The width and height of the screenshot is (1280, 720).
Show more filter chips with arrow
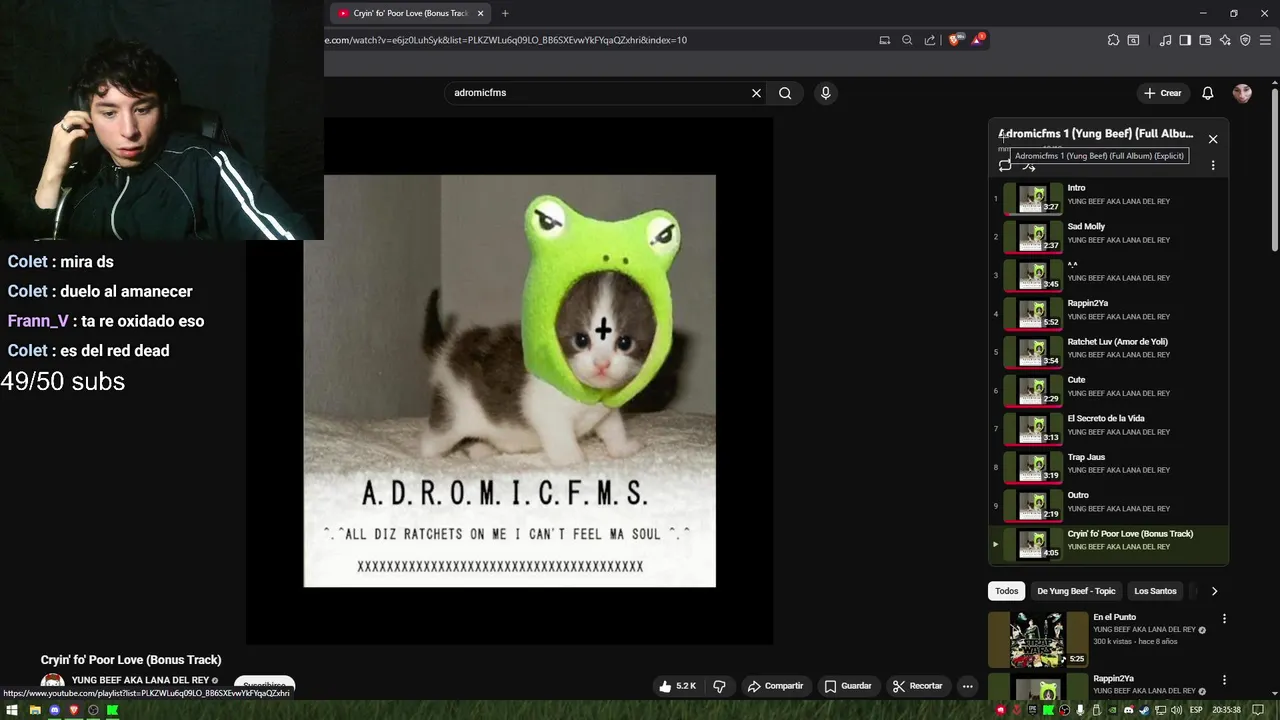pyautogui.click(x=1214, y=591)
